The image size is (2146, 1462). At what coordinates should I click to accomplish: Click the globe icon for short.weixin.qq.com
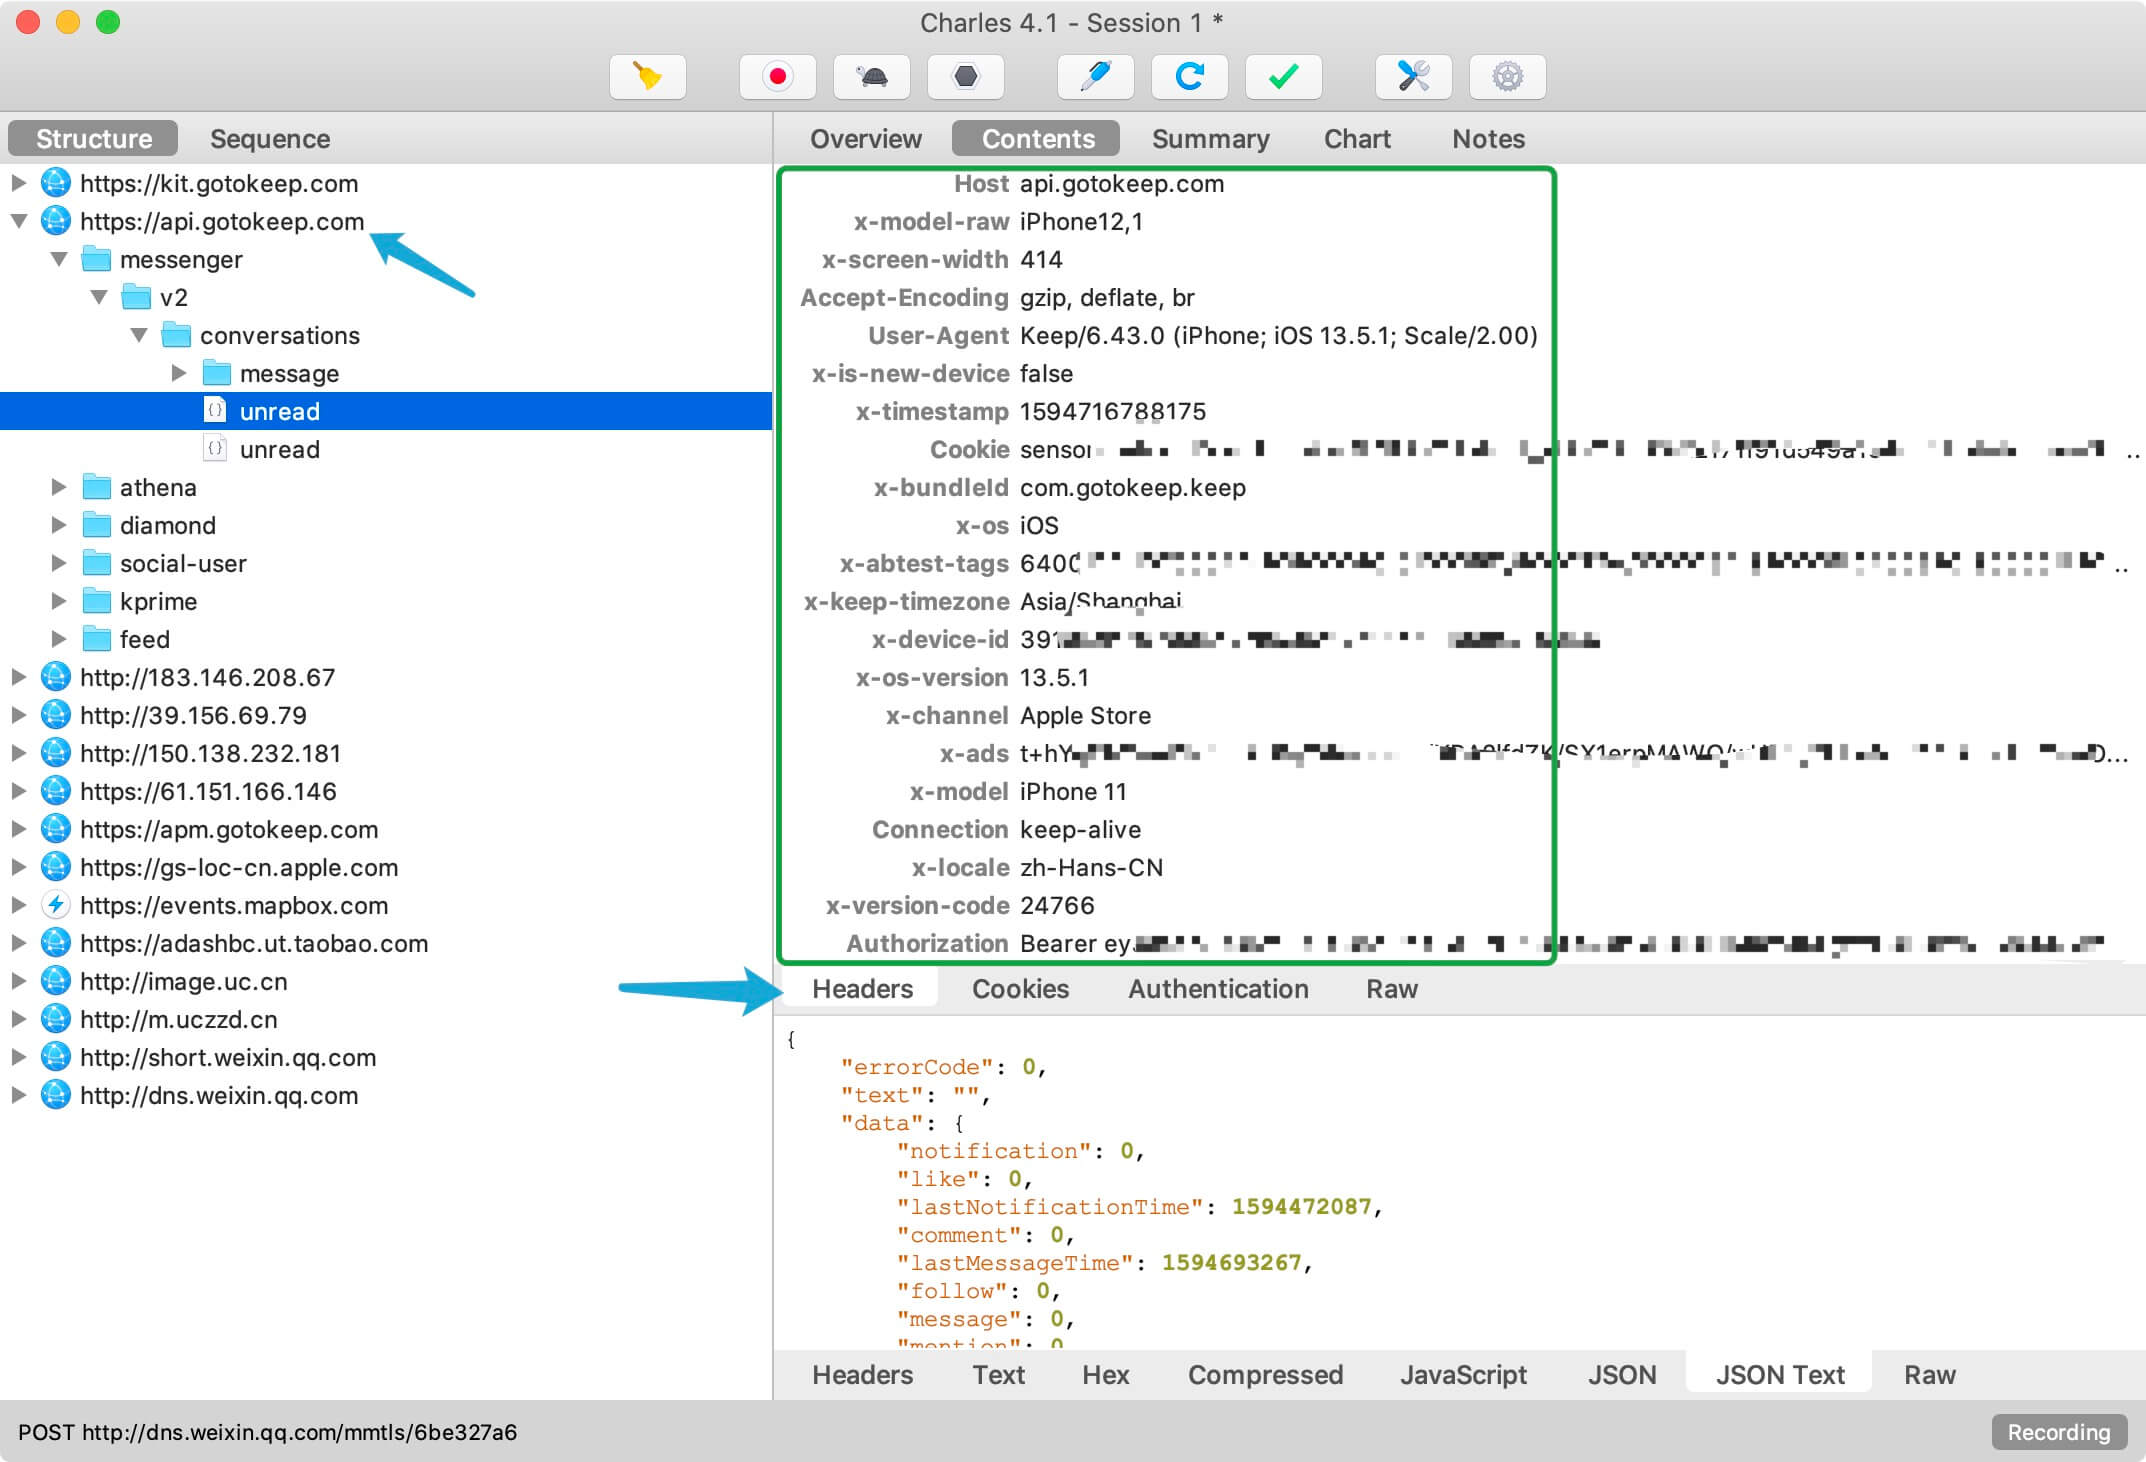coord(56,1057)
